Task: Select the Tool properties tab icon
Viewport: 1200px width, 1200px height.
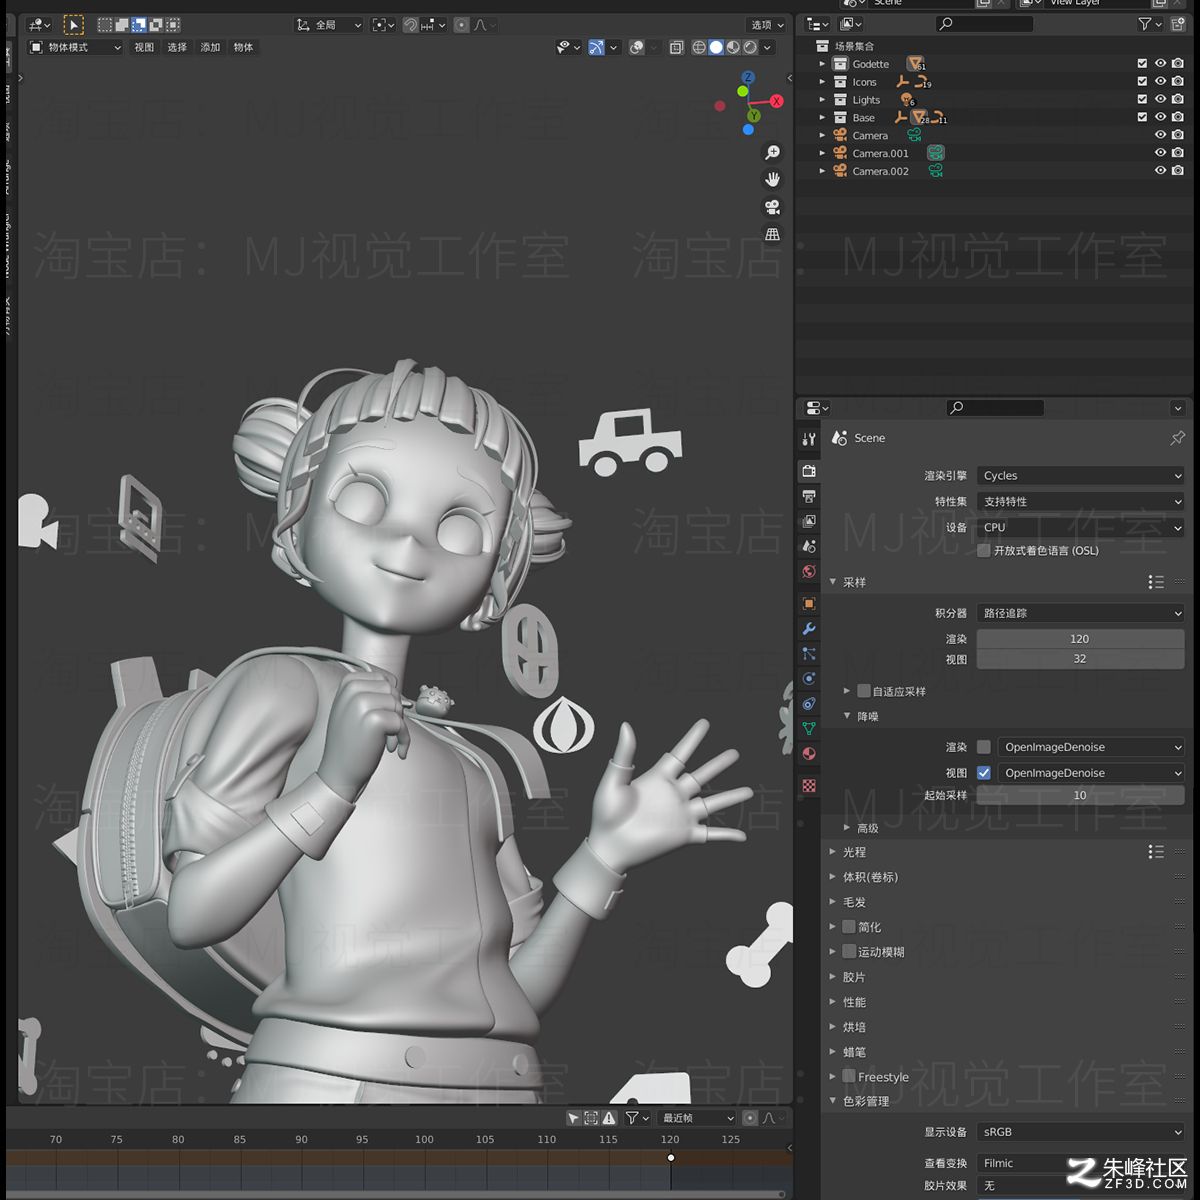Action: [x=809, y=440]
